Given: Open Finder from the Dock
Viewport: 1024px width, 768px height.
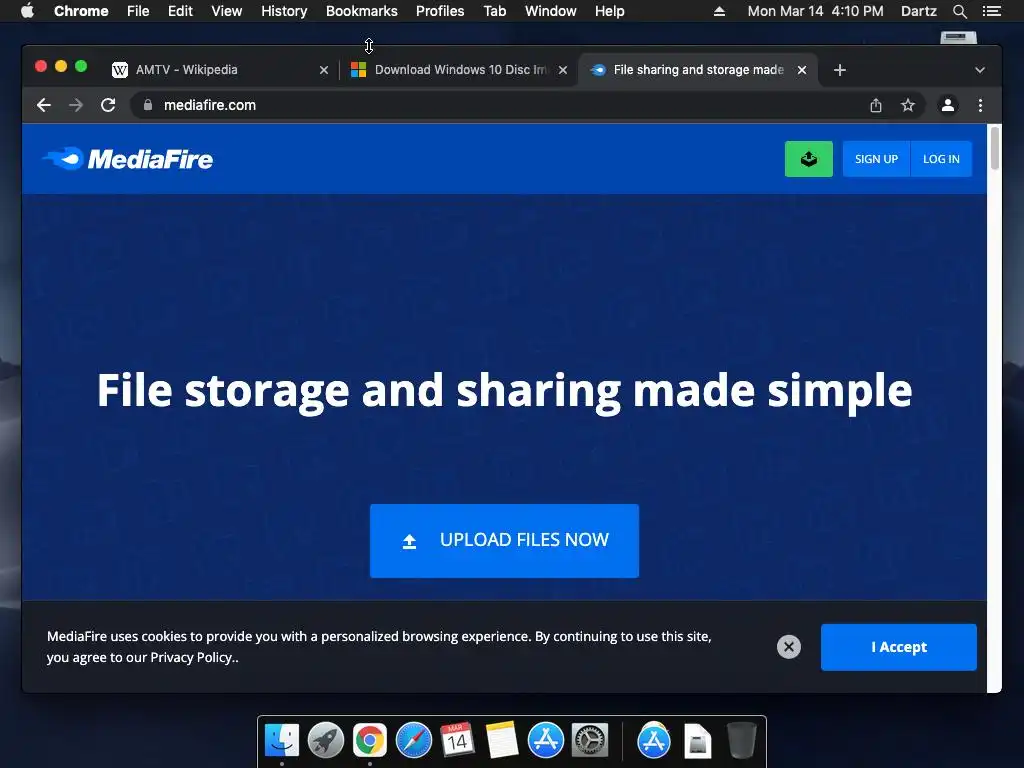Looking at the screenshot, I should point(282,741).
